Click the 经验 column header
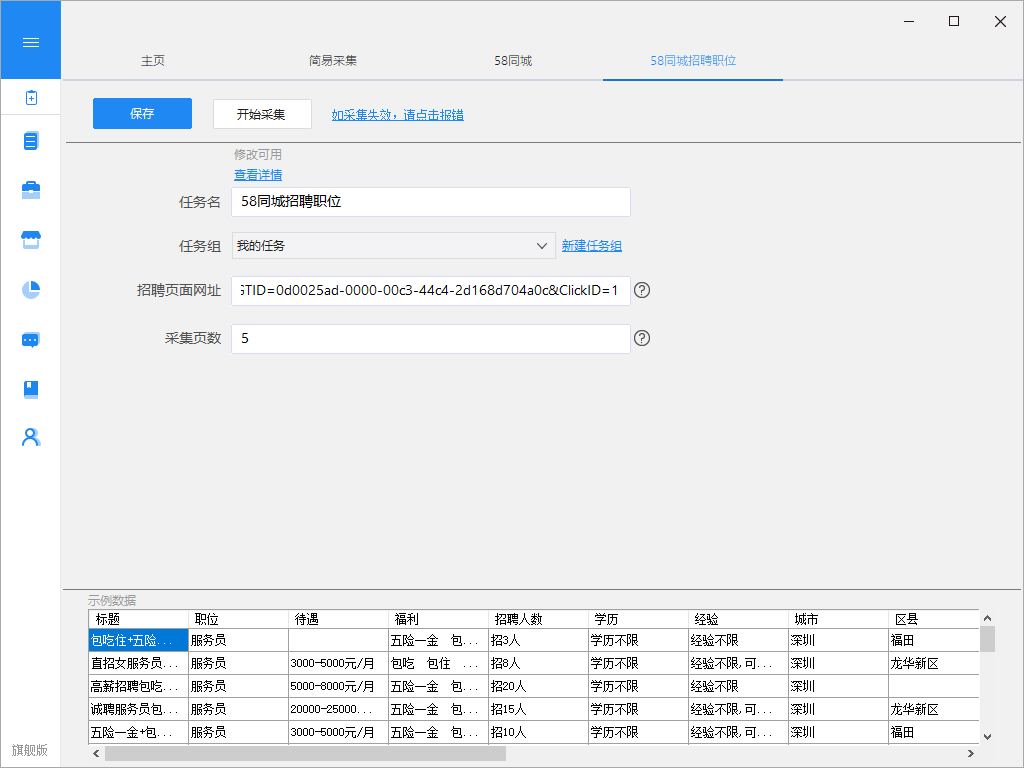 pyautogui.click(x=738, y=619)
